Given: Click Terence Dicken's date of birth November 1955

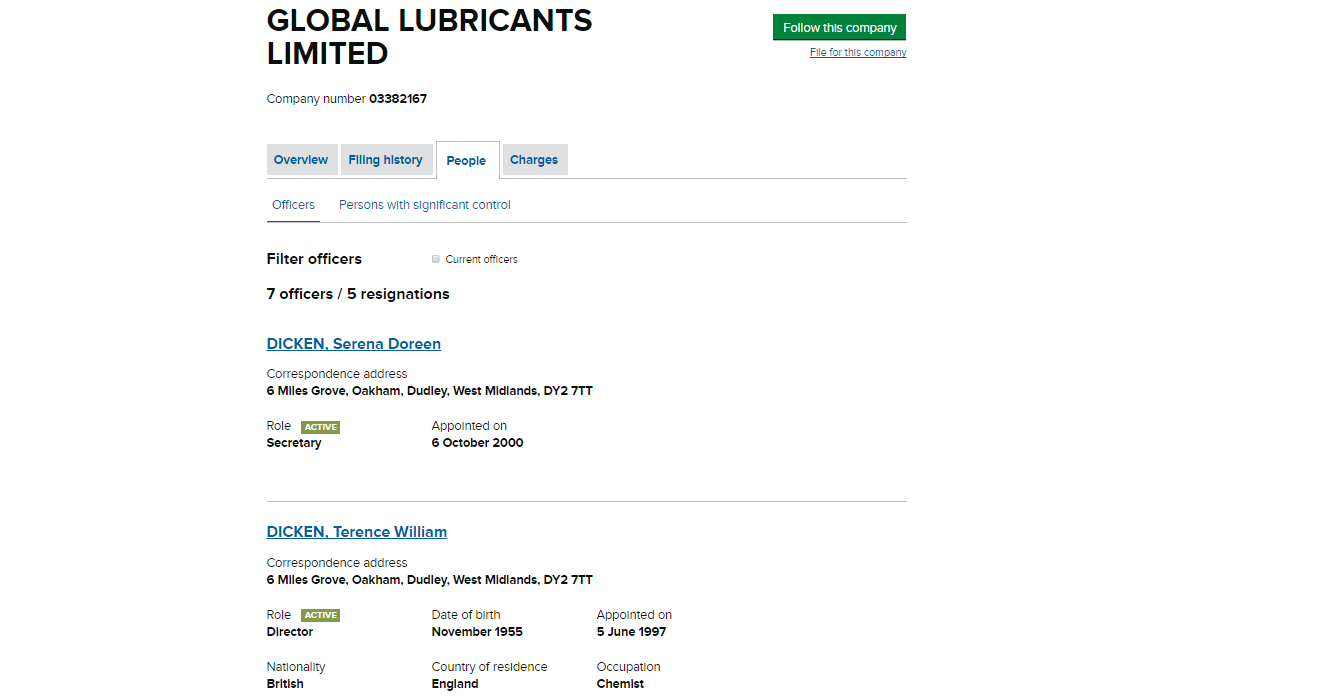Looking at the screenshot, I should coord(477,632).
